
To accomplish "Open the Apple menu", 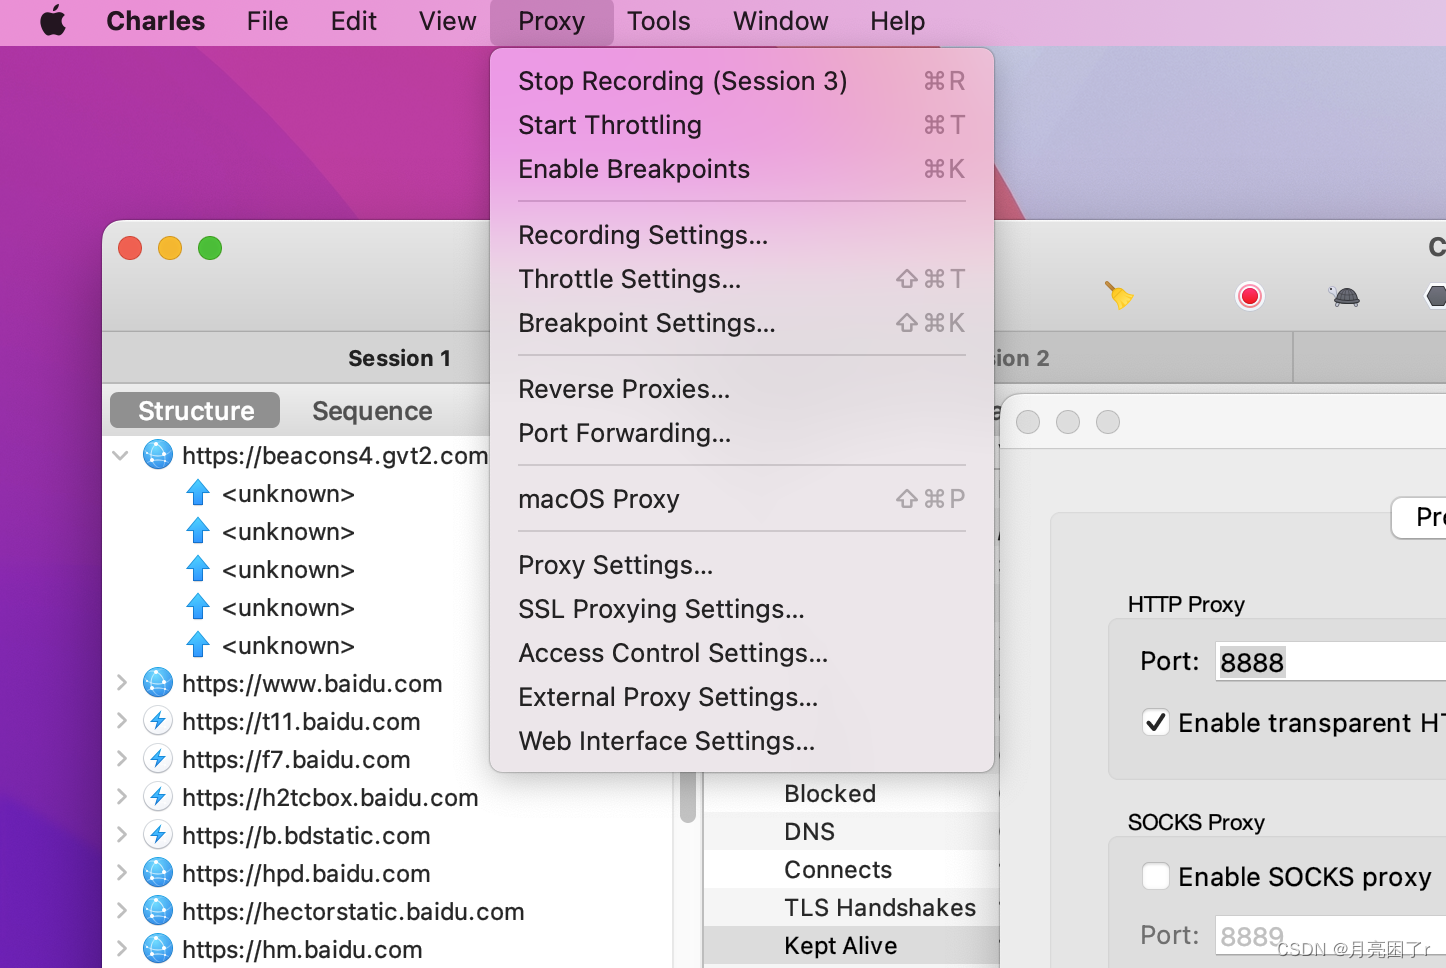I will point(53,21).
